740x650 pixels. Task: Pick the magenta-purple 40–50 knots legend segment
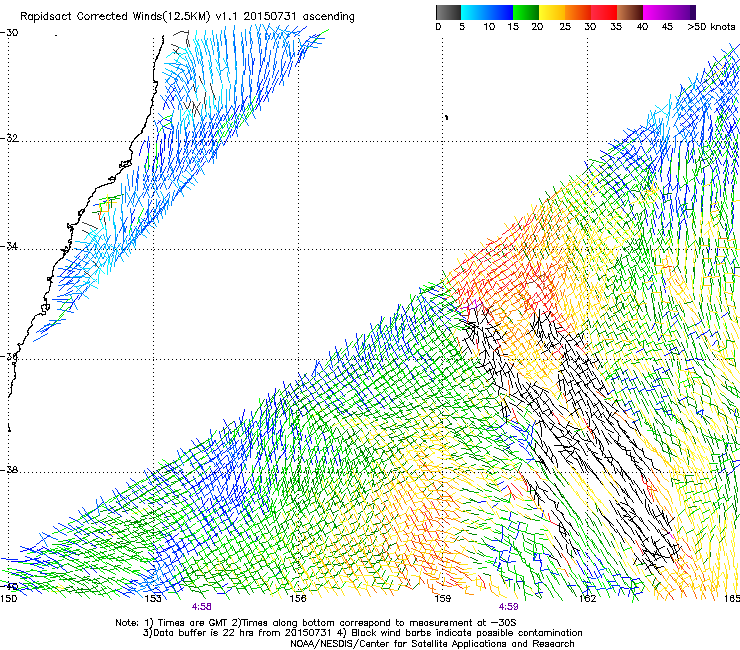click(669, 12)
